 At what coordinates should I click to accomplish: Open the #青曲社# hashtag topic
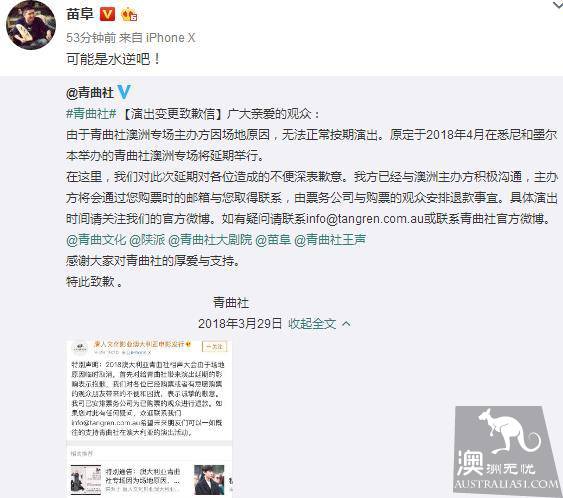click(x=91, y=114)
